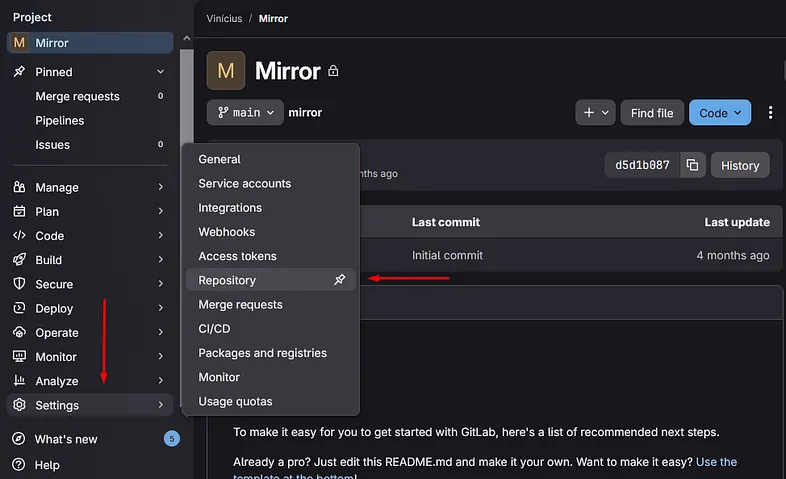Screen dimensions: 786x479
Task: Click the Initial commit message link
Action: (x=447, y=255)
